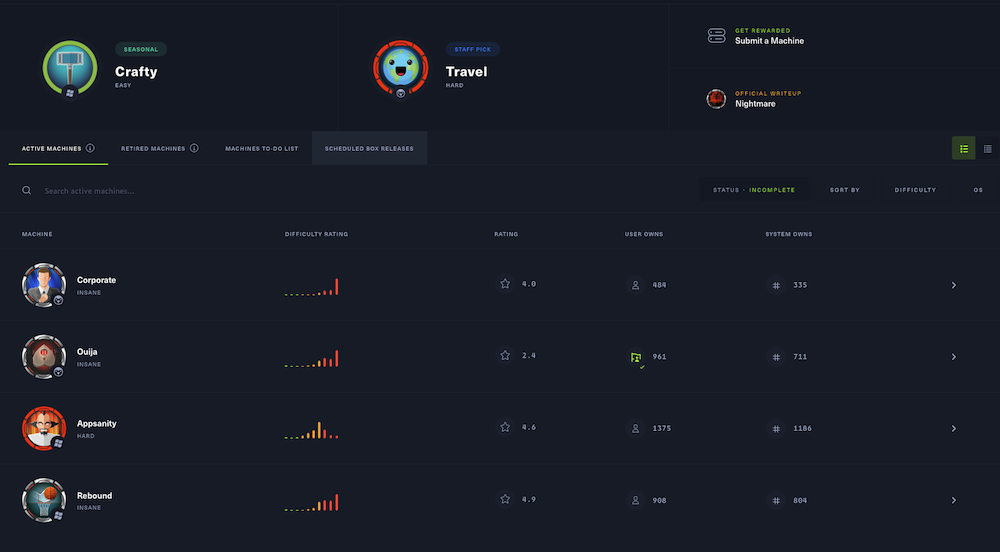Click the star rating icon for Corporate
This screenshot has width=1000, height=552.
pyautogui.click(x=505, y=284)
